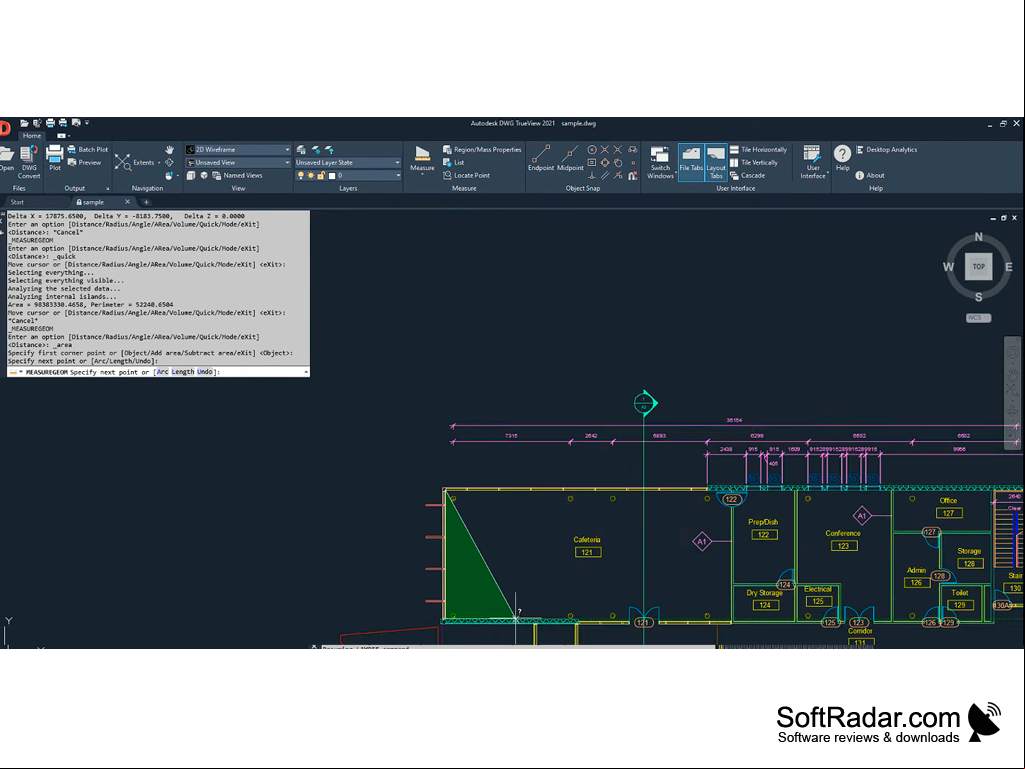Click the quick access Plot Preview icon
The image size is (1025, 769).
(76, 123)
